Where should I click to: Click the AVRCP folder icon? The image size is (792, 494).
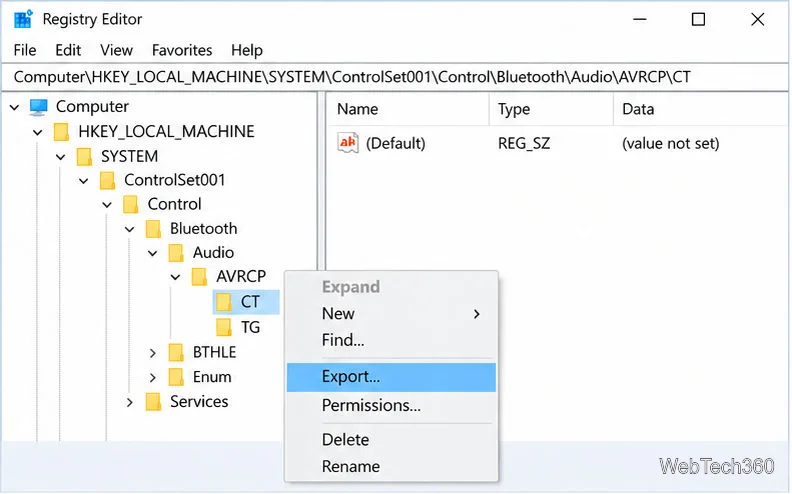(199, 277)
